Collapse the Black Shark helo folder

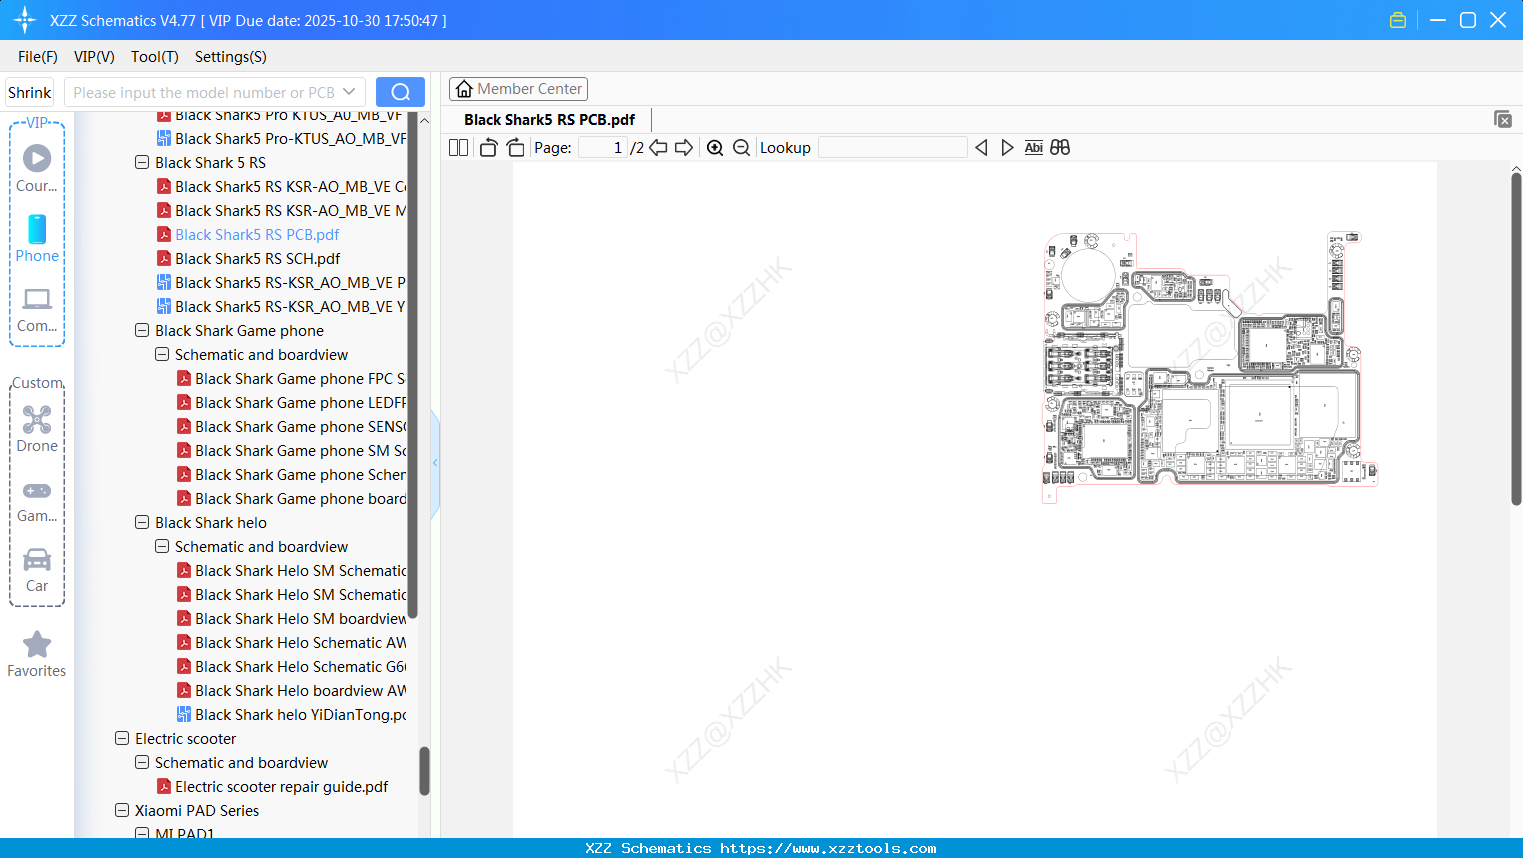pyautogui.click(x=142, y=522)
